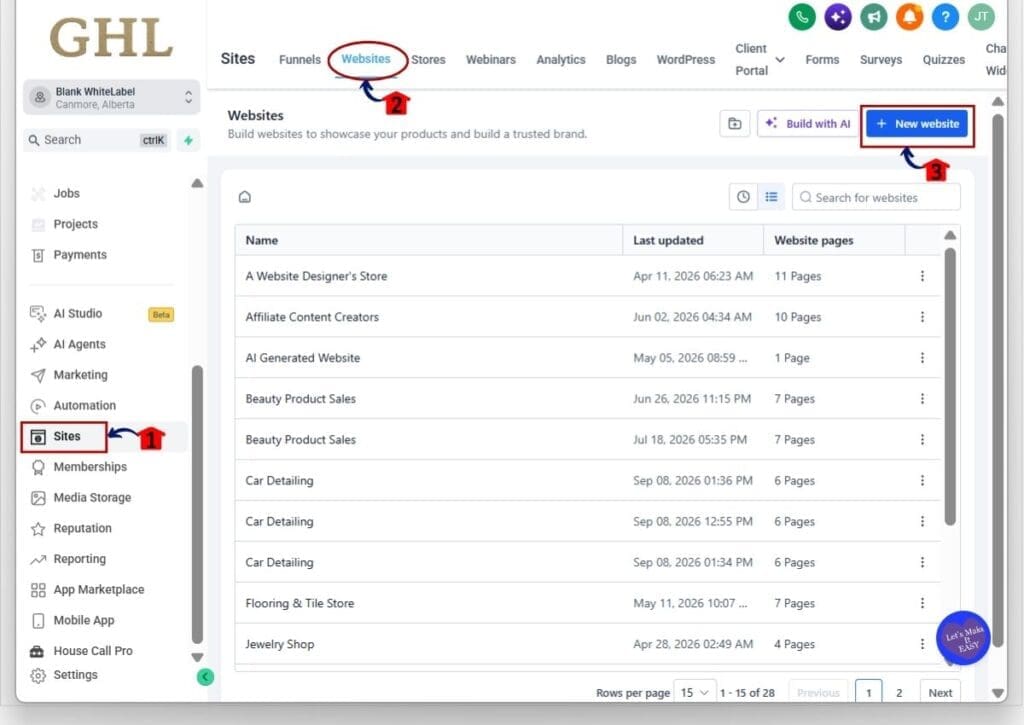Image resolution: width=1024 pixels, height=725 pixels.
Task: Open Reporting in sidebar
Action: coord(80,559)
